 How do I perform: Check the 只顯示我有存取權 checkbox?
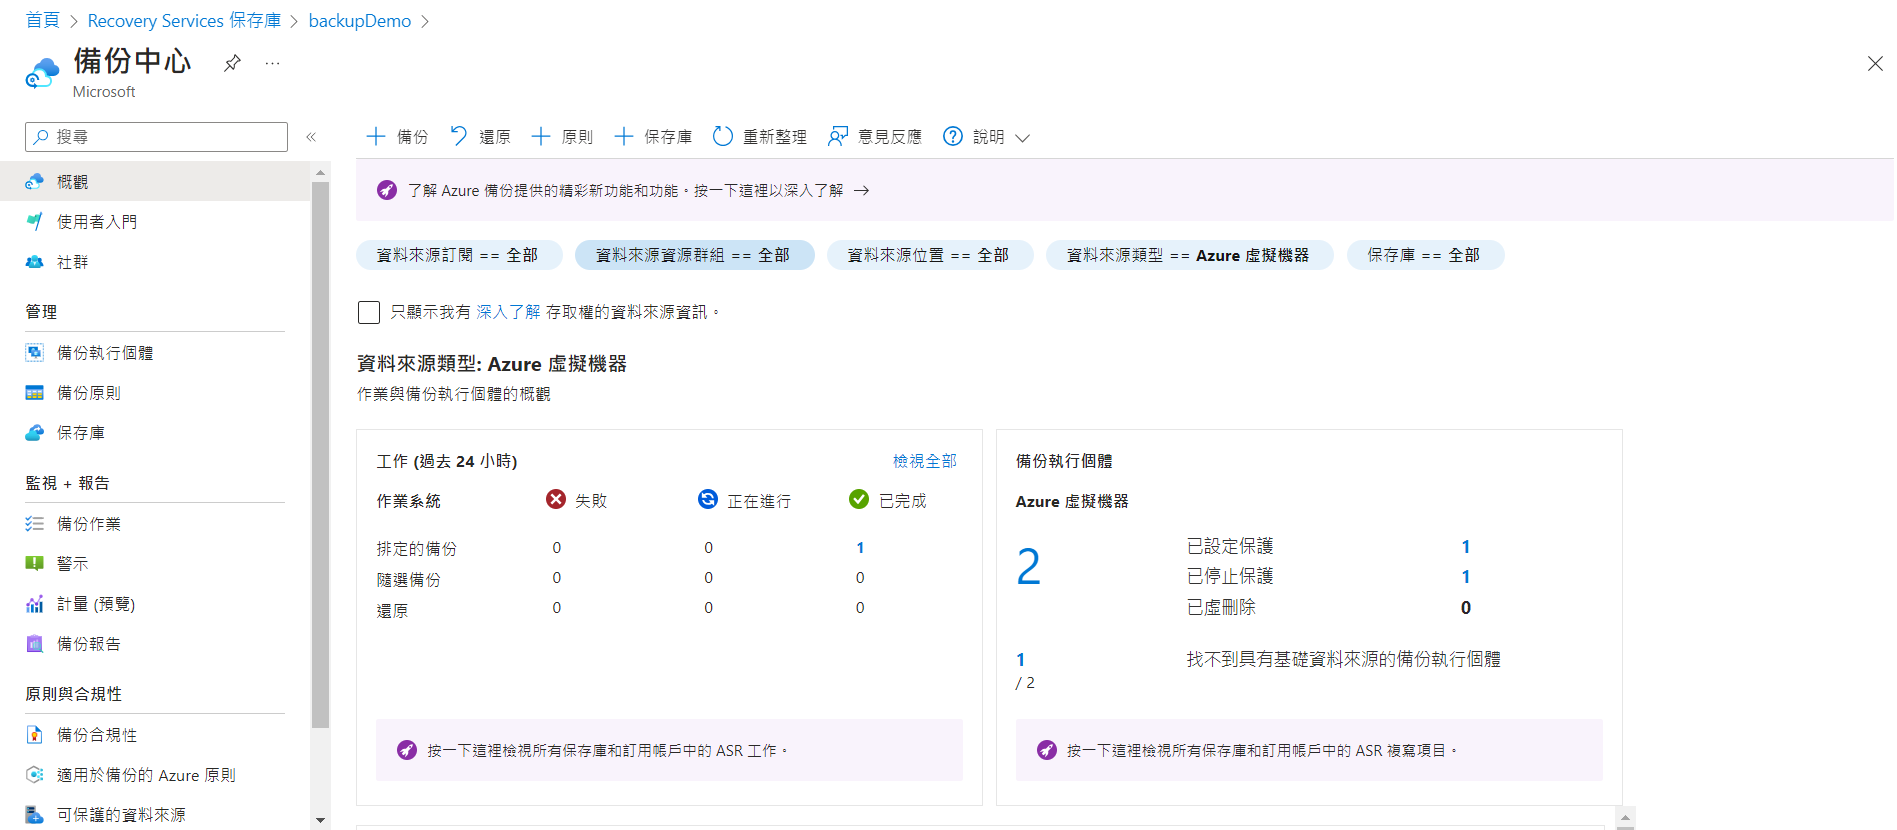click(369, 312)
